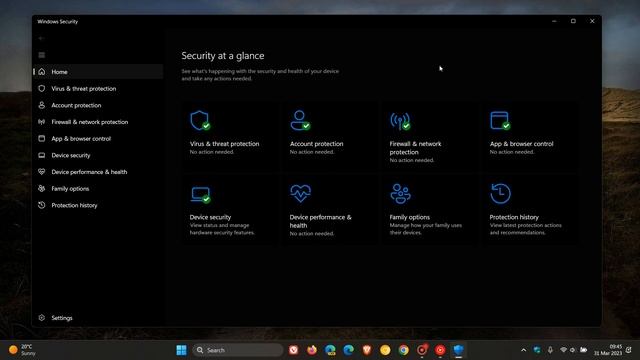The height and width of the screenshot is (360, 640).
Task: Open the Device security tile title
Action: (210, 217)
